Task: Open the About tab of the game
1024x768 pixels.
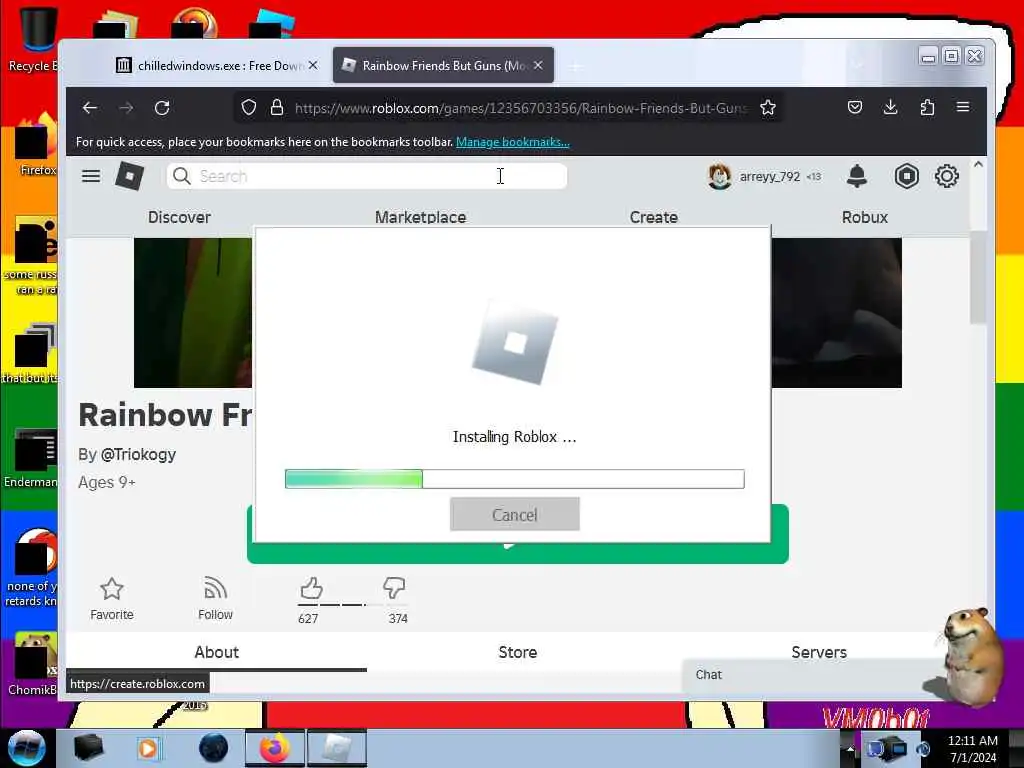Action: tap(216, 652)
